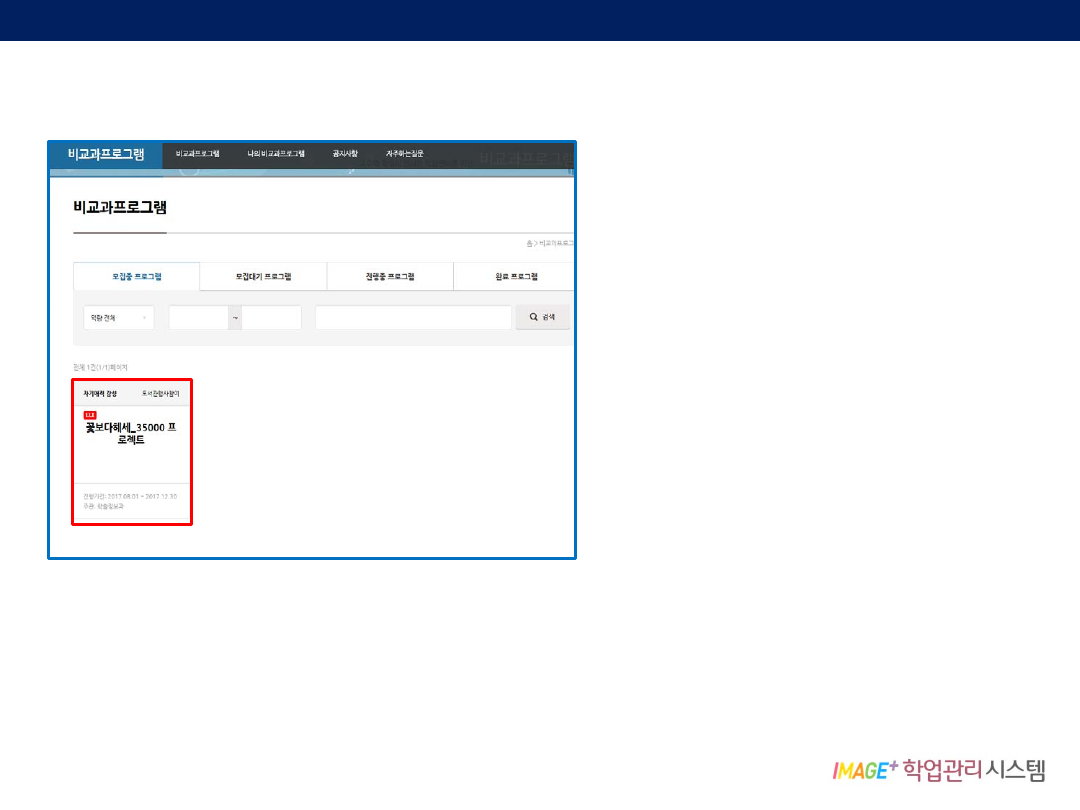
Task: Open 비교과프로그램 in the top navigation menu
Action: pyautogui.click(x=197, y=154)
